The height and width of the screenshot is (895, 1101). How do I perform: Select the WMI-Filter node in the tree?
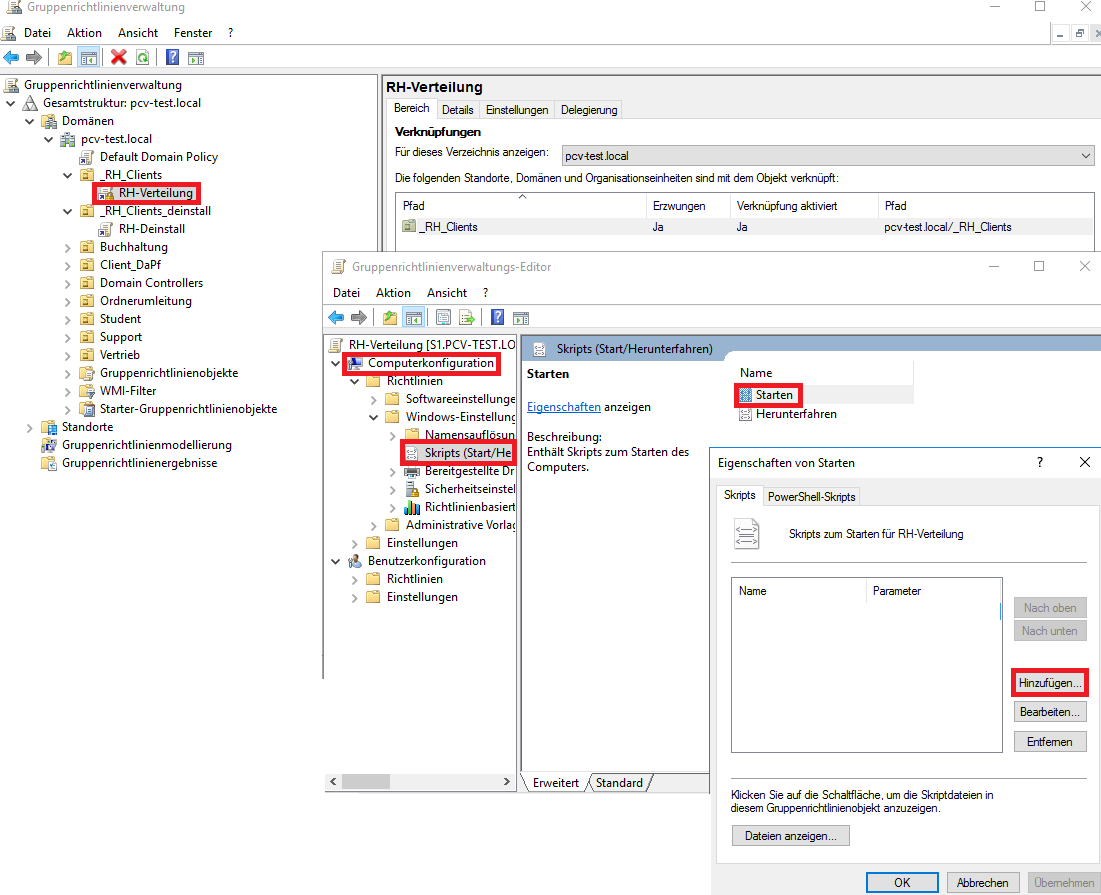click(x=128, y=391)
